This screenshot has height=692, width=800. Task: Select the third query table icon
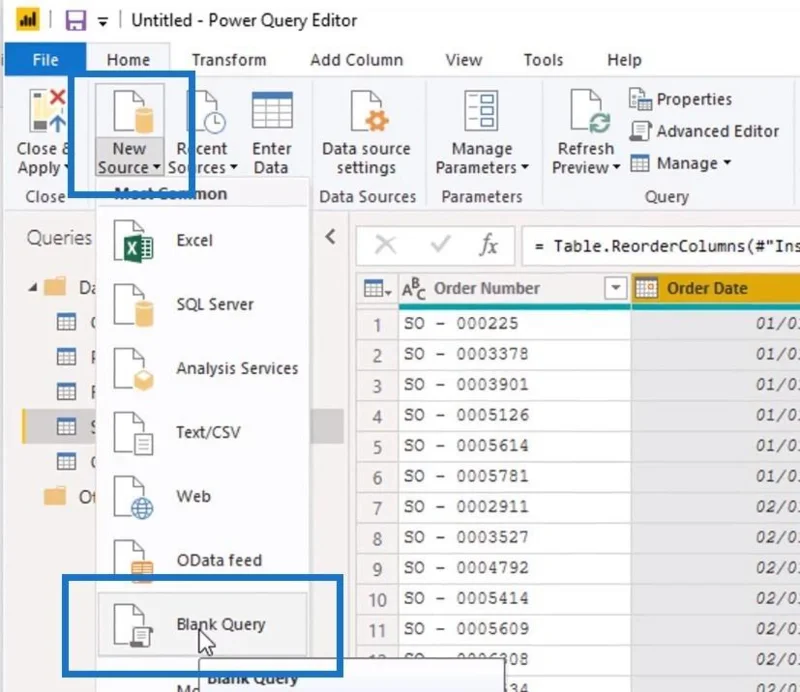pyautogui.click(x=66, y=391)
